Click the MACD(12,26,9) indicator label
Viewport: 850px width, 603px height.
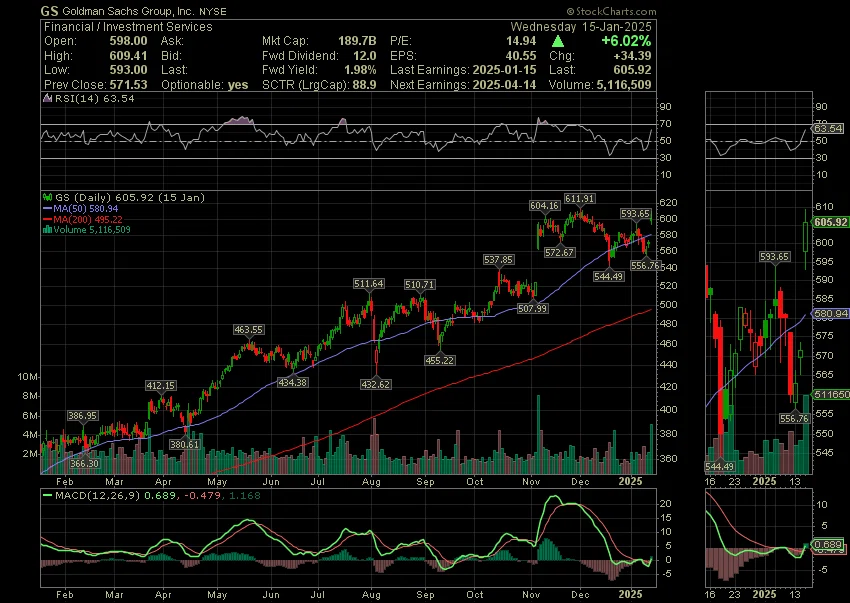click(98, 496)
